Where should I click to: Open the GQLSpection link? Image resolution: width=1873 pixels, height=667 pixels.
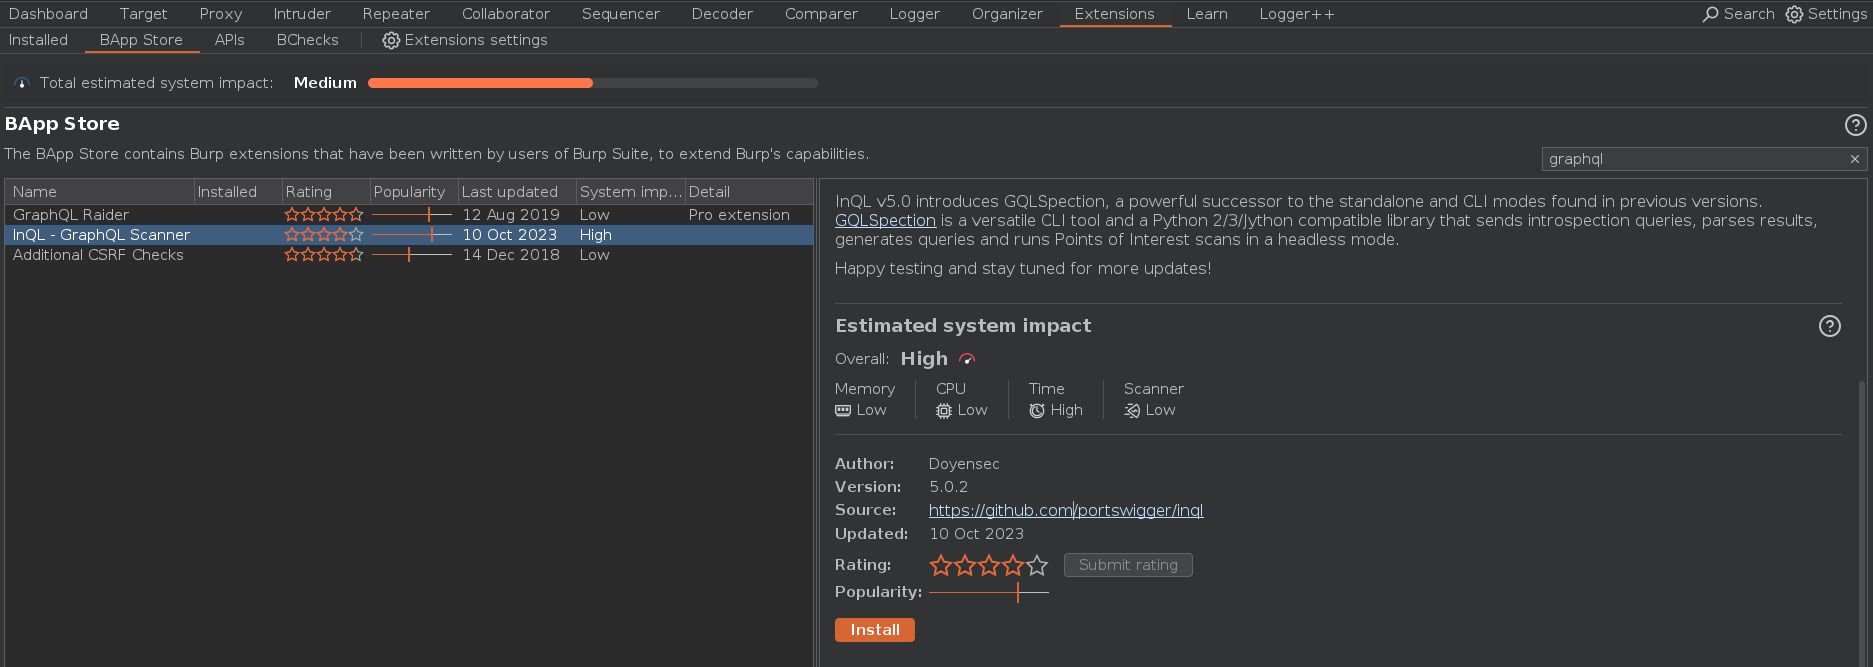point(885,221)
